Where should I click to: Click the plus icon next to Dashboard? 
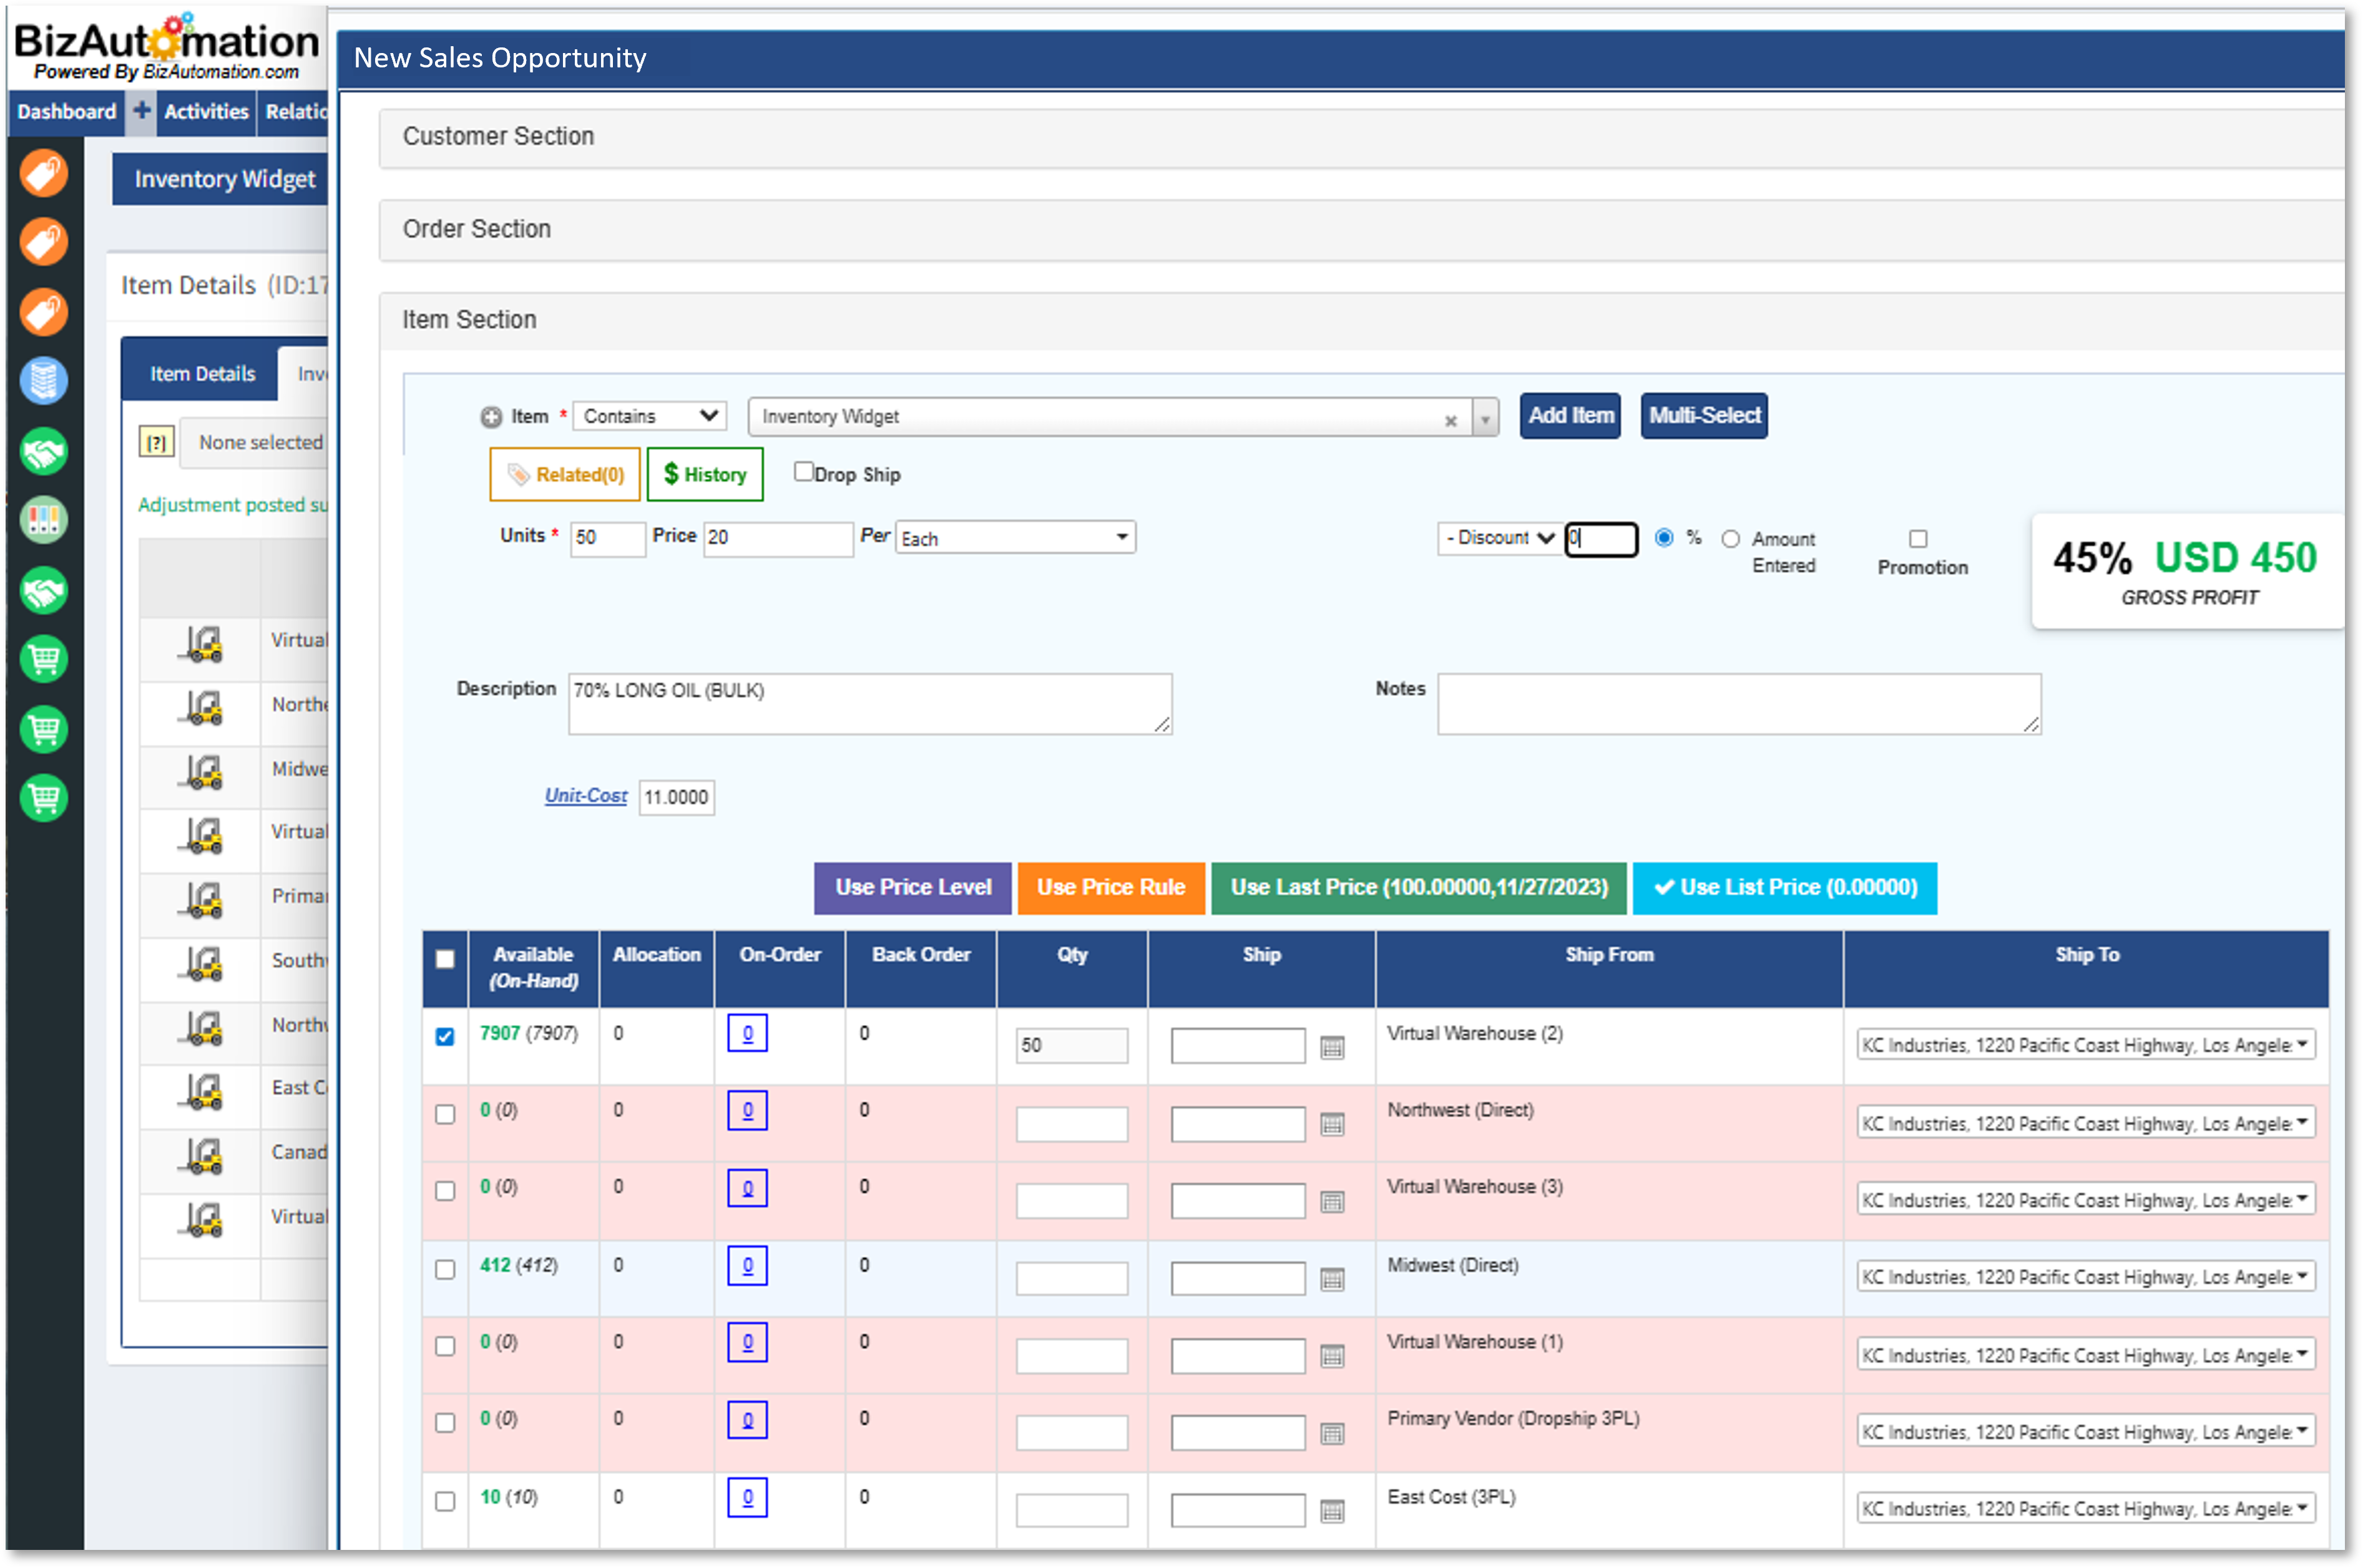(x=142, y=110)
